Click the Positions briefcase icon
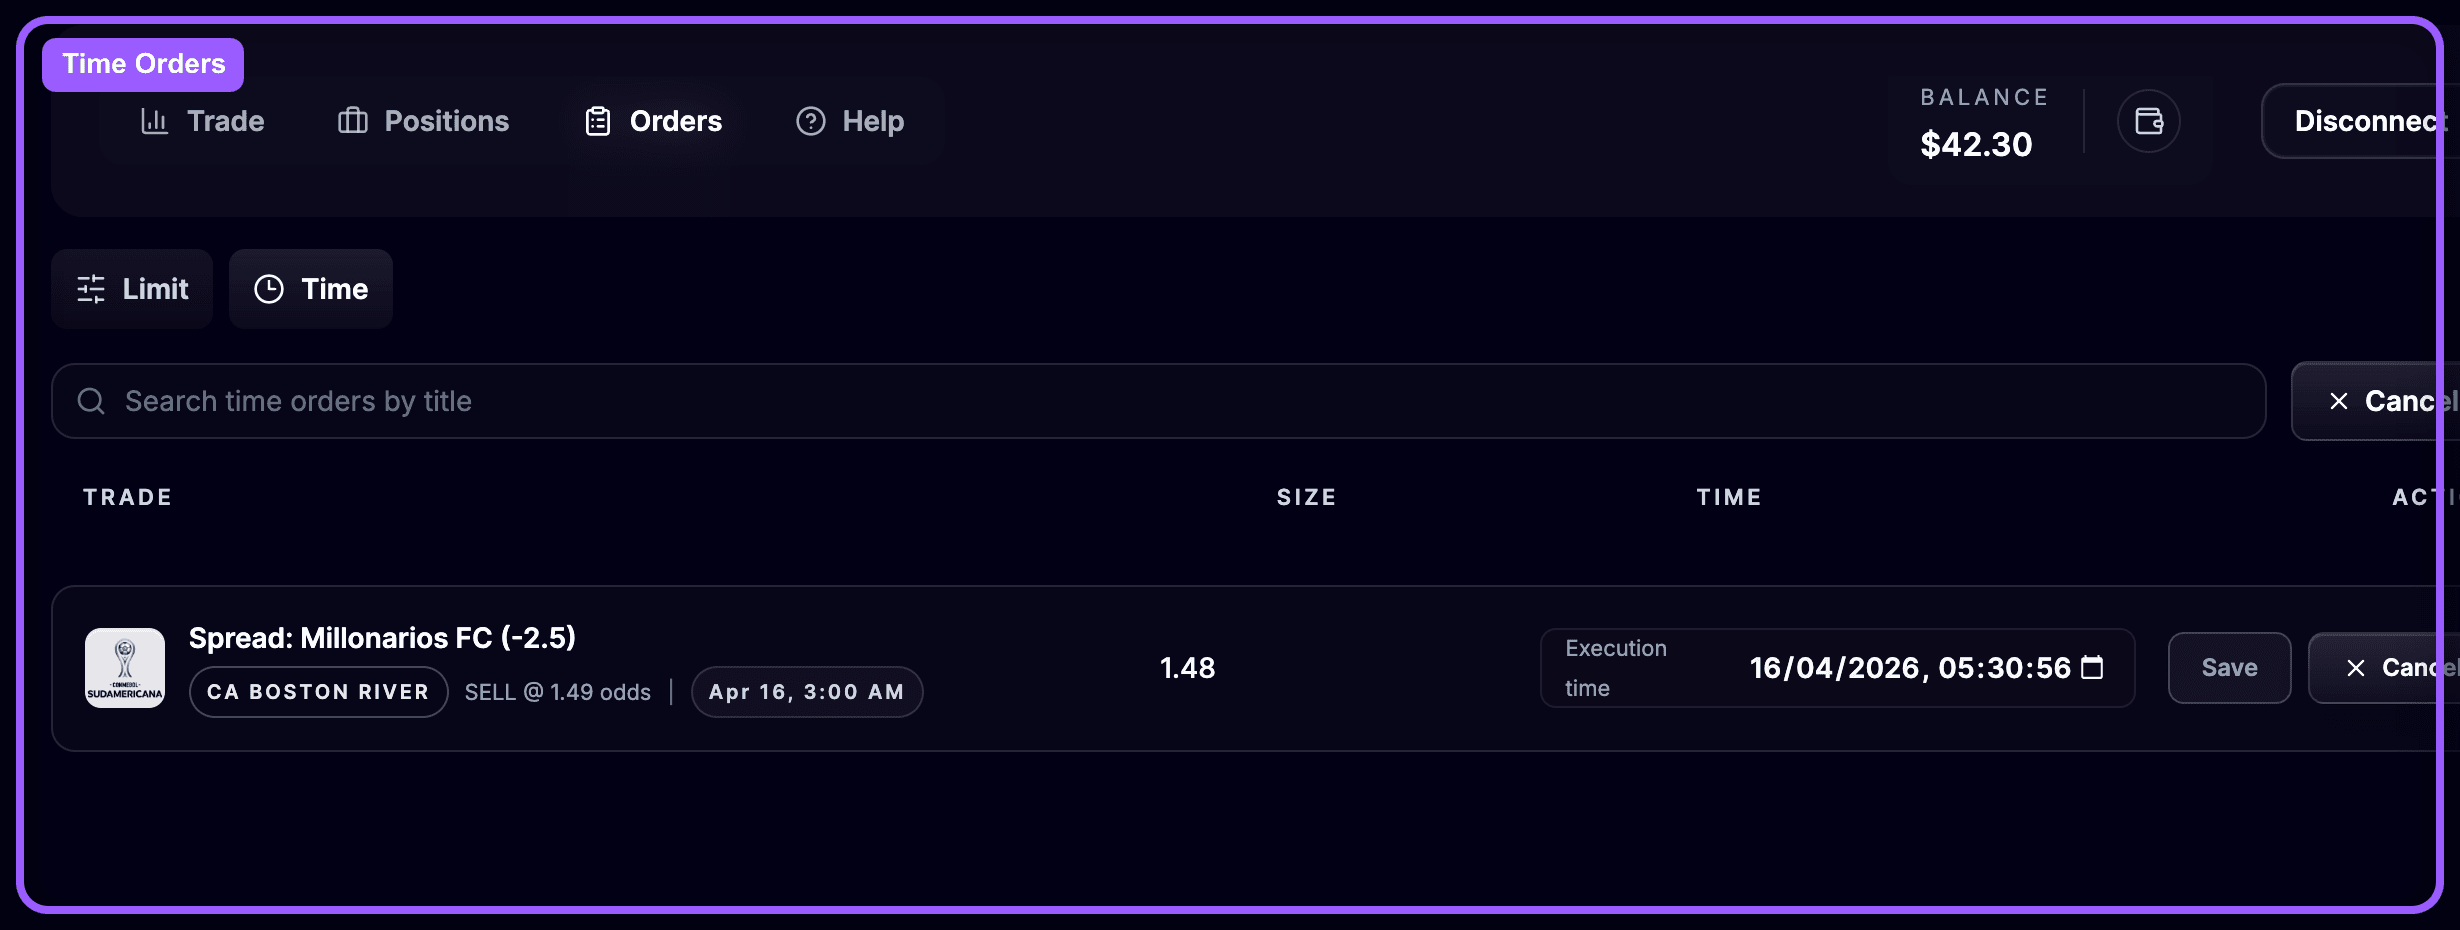 coord(352,120)
